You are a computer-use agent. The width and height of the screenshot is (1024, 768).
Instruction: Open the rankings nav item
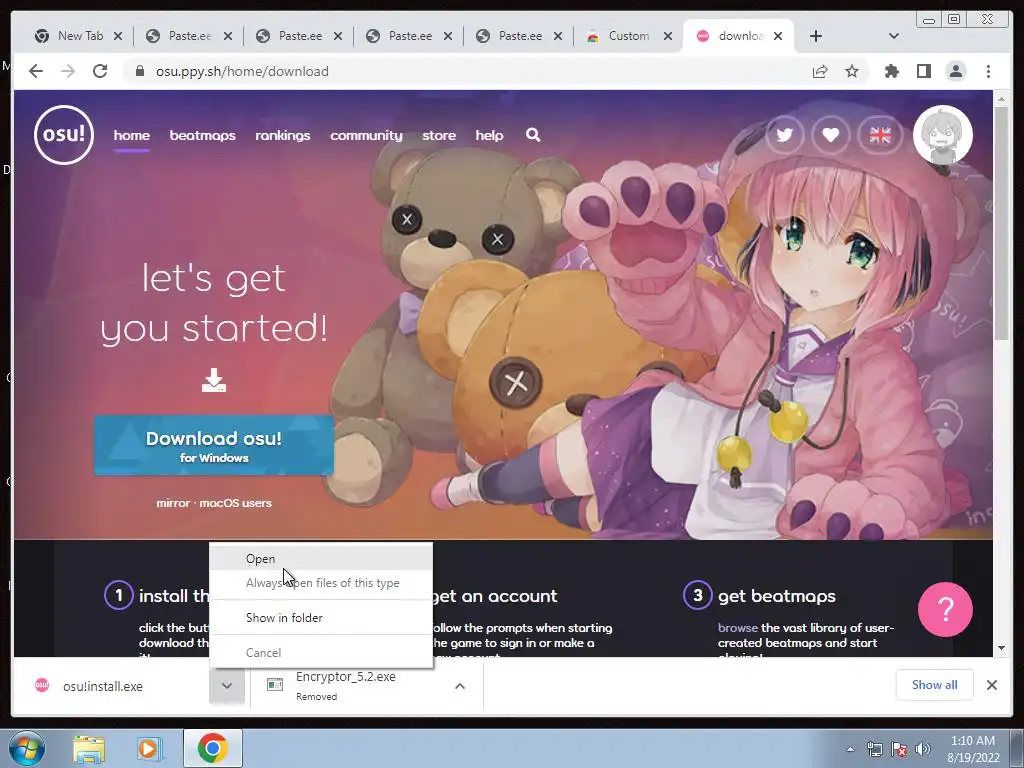coord(283,135)
